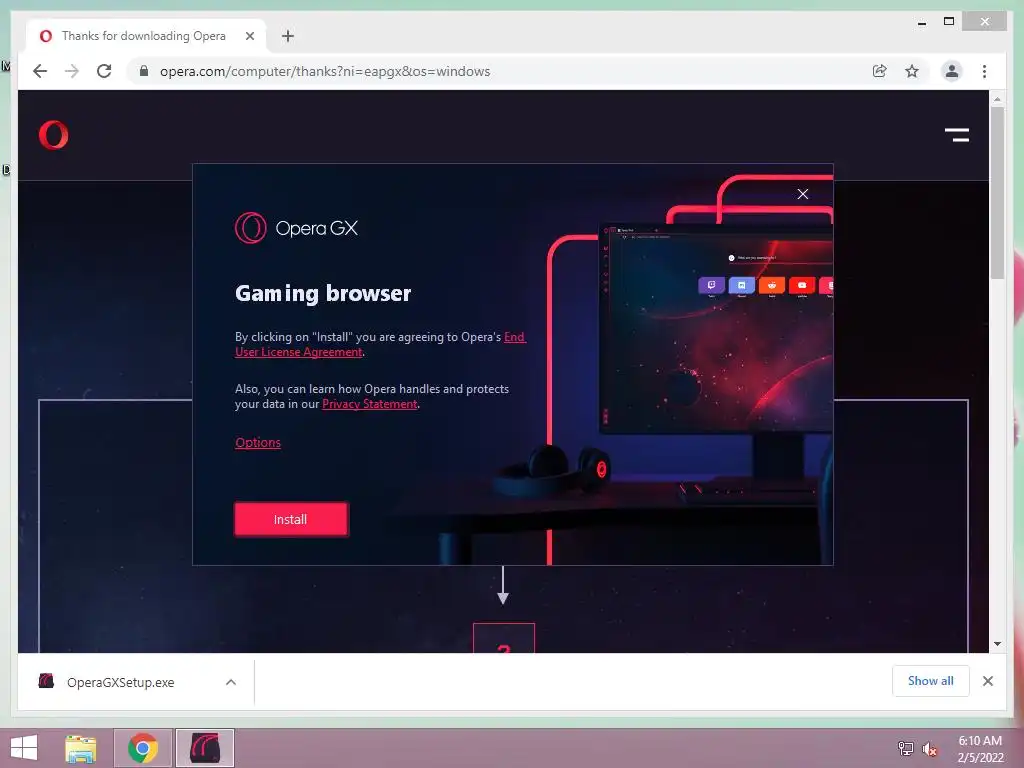The image size is (1024, 768).
Task: Switch to Opera GX installer in taskbar
Action: click(204, 748)
